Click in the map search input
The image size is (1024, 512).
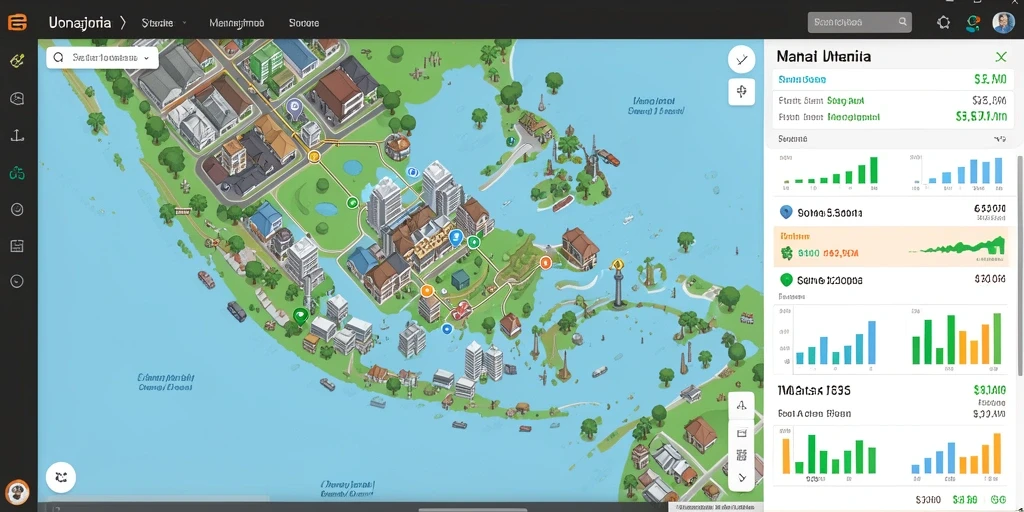tap(102, 58)
